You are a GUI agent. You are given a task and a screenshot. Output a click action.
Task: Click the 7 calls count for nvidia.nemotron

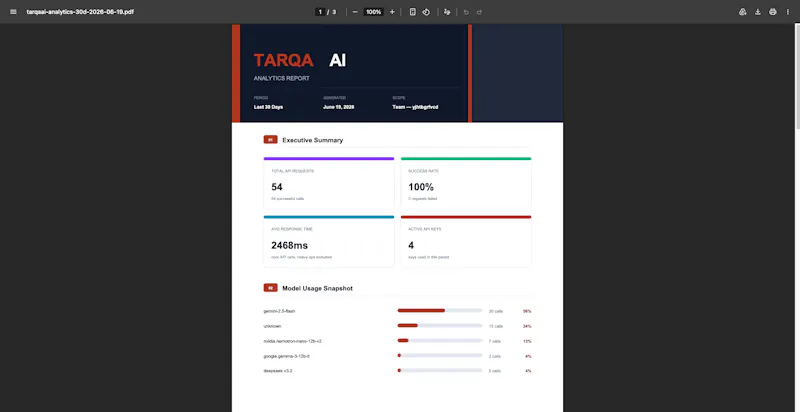[x=494, y=341]
